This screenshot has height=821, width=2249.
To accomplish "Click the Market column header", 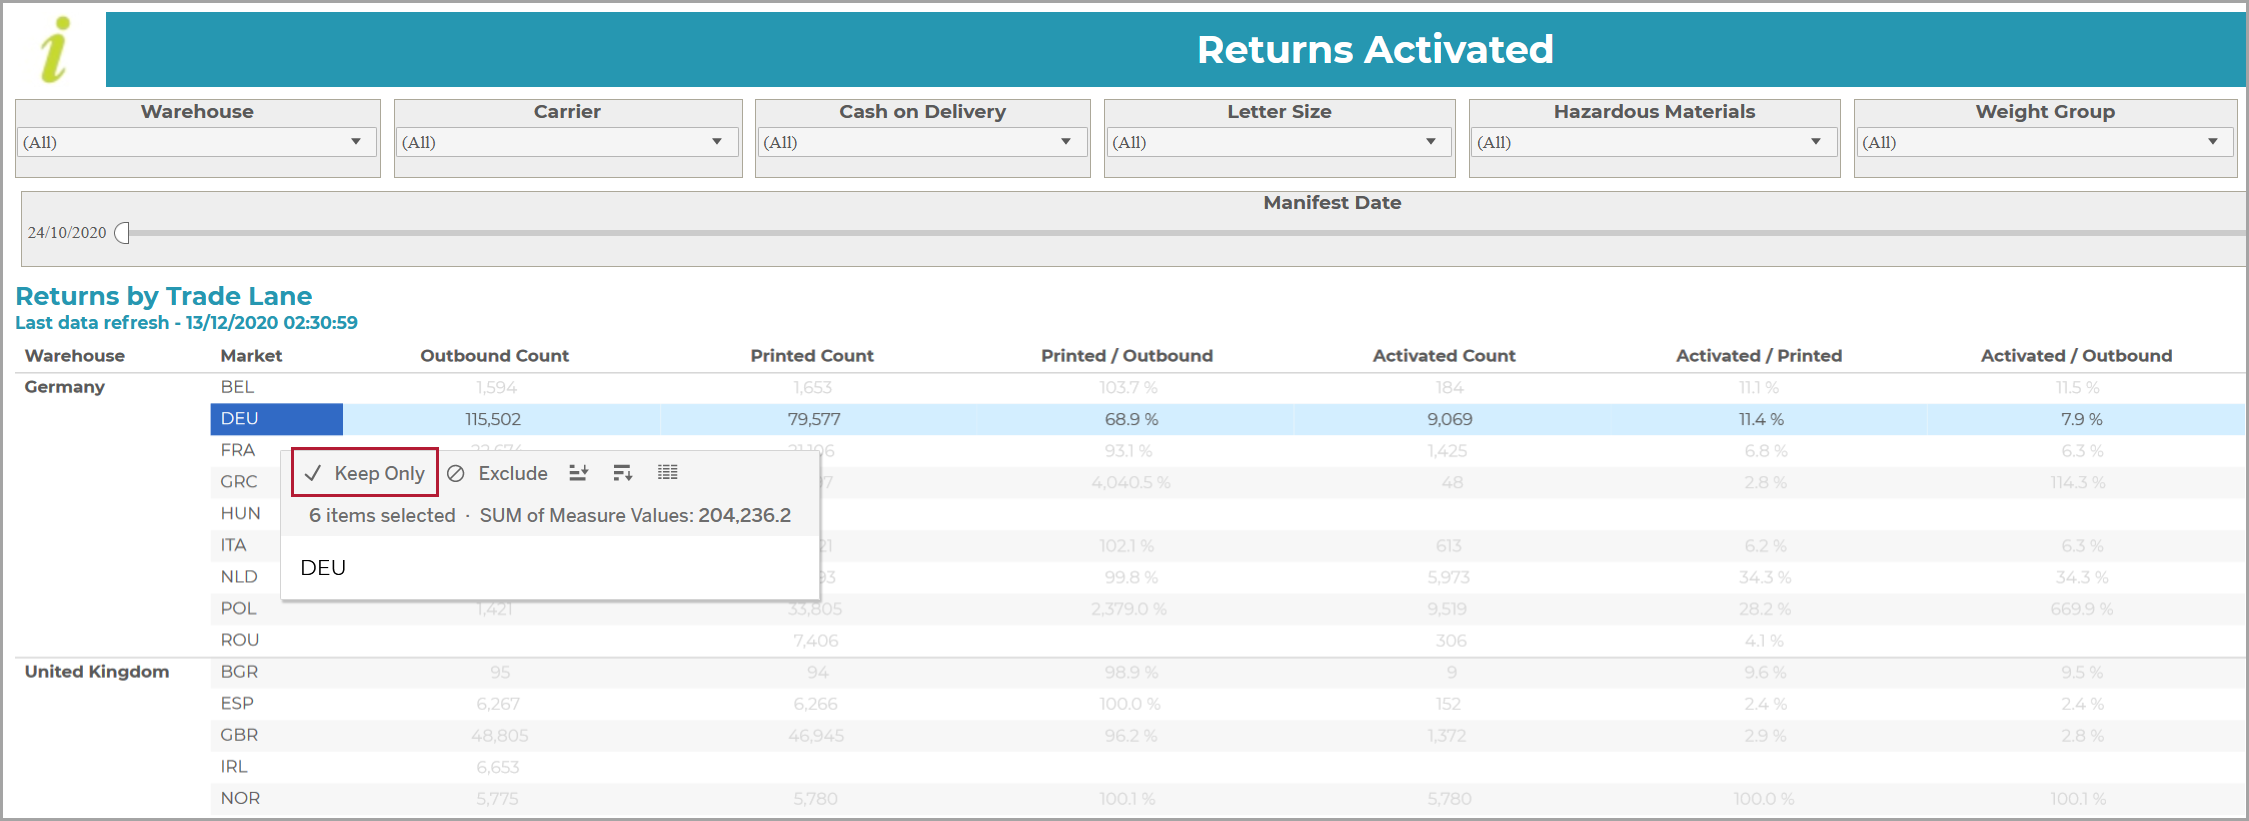I will (x=251, y=356).
